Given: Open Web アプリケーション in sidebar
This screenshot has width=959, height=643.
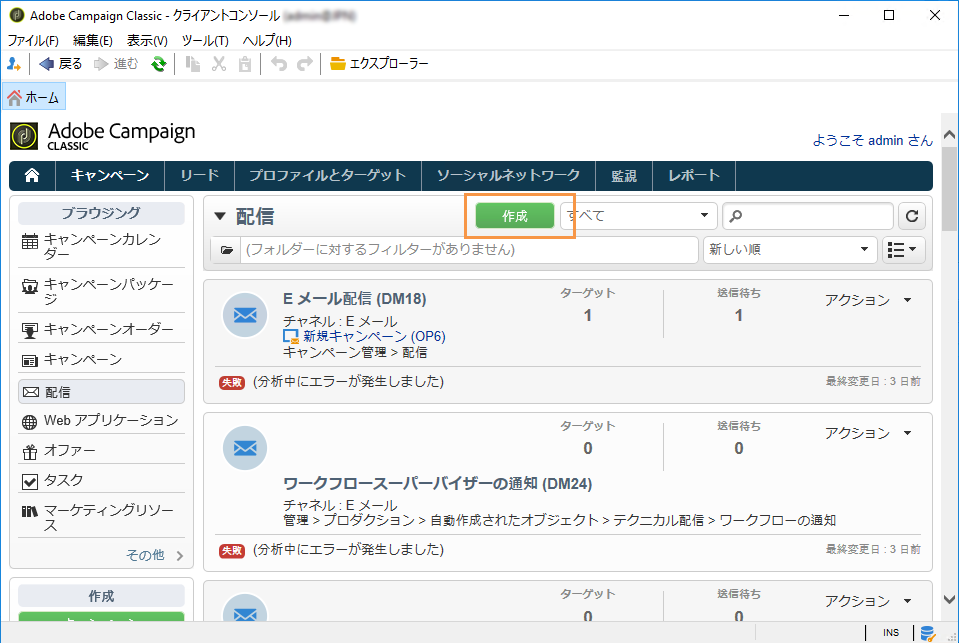Looking at the screenshot, I should click(x=102, y=421).
